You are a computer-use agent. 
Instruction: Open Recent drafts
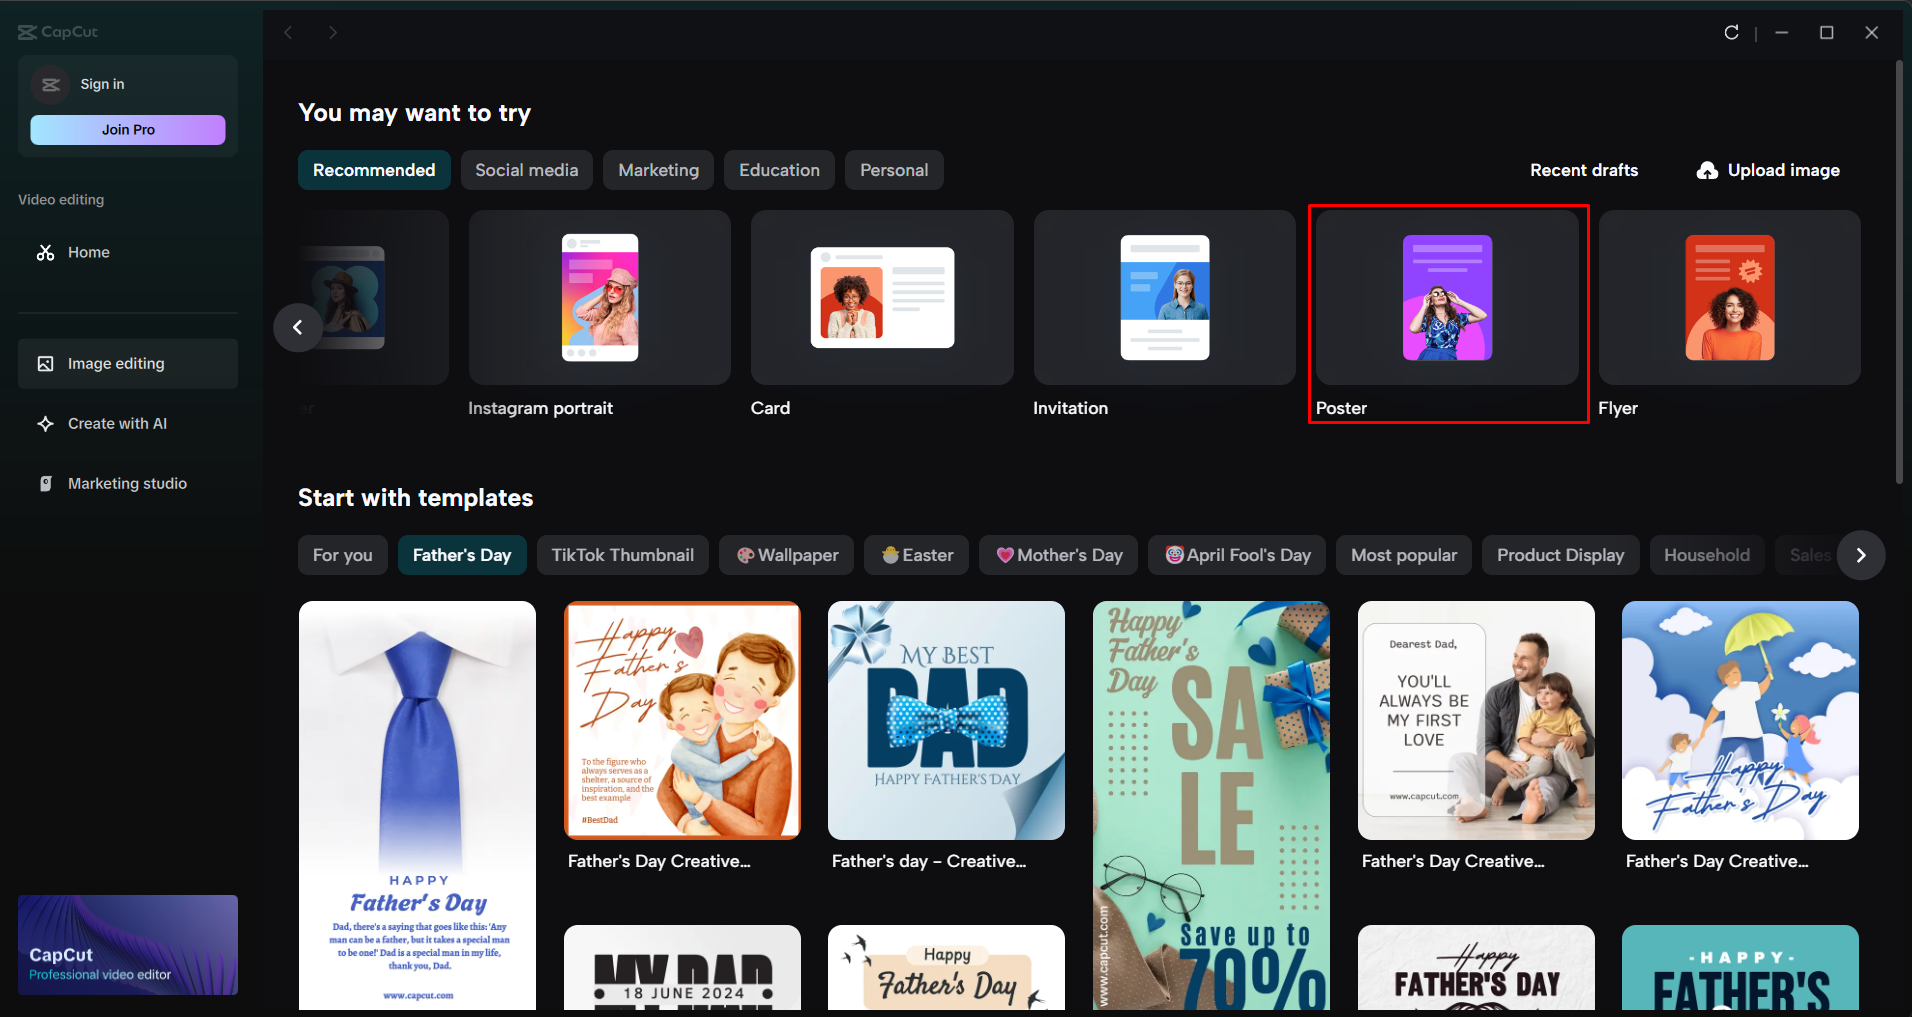[1584, 170]
